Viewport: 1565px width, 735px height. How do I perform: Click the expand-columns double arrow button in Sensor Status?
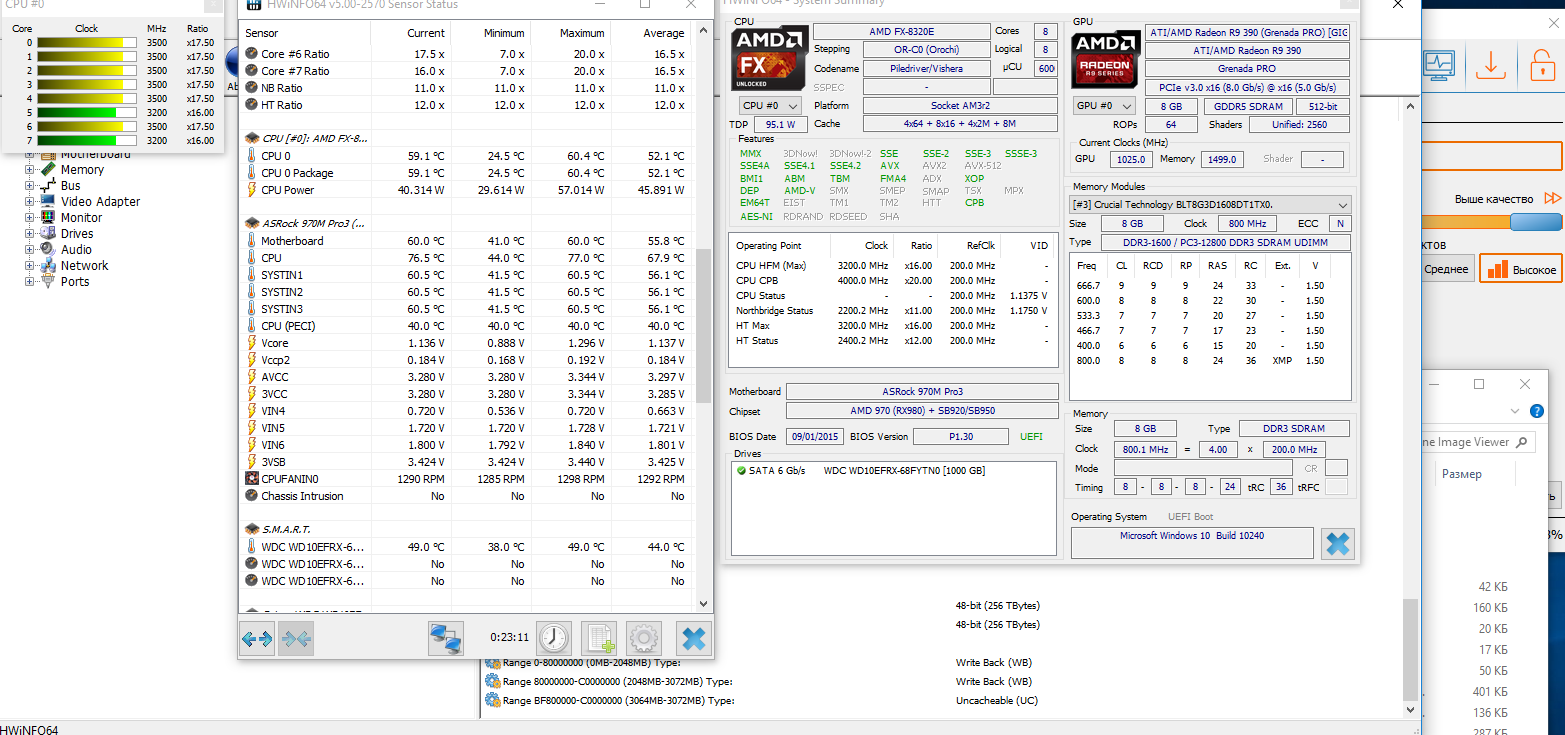point(257,637)
